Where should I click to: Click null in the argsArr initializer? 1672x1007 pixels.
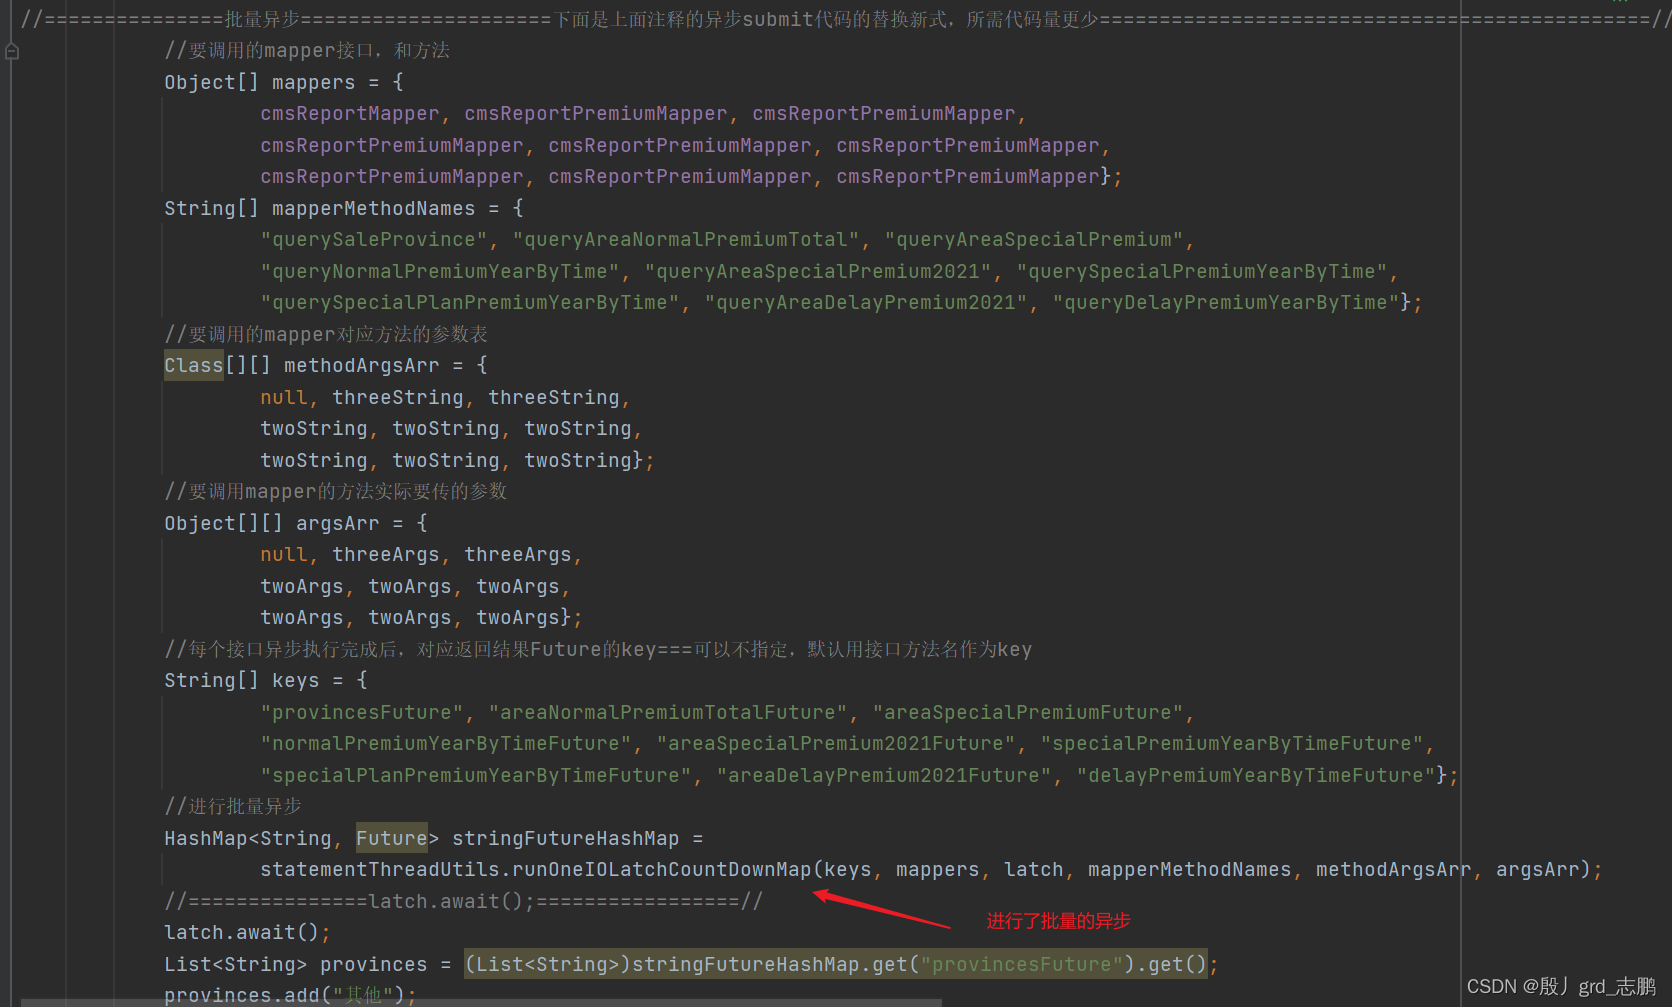(x=284, y=554)
